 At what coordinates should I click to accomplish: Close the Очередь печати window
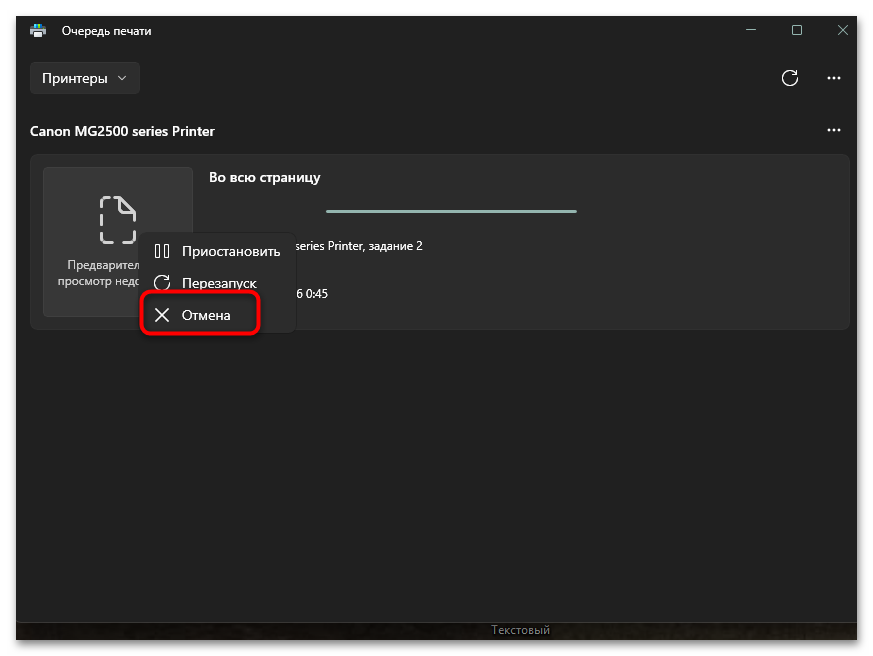(842, 30)
